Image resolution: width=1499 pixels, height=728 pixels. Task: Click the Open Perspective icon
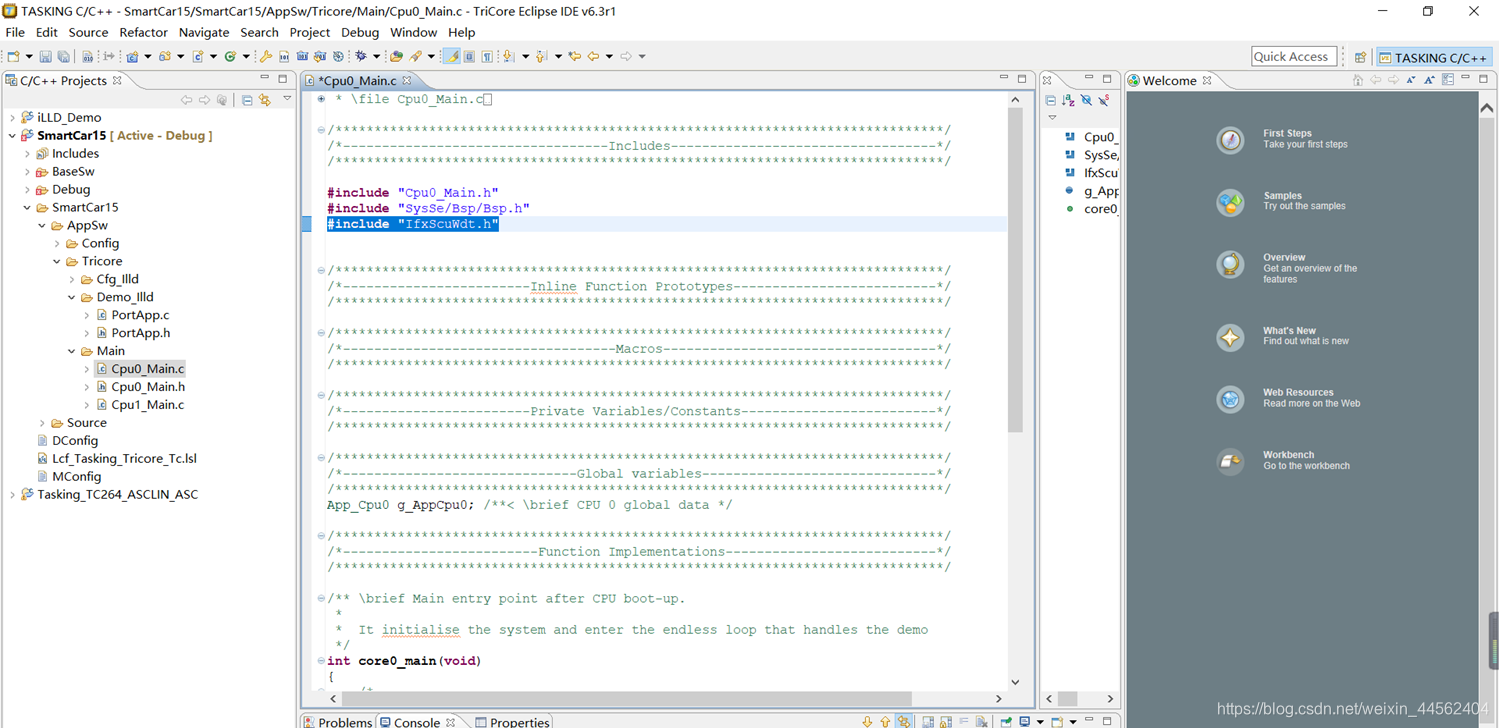[x=1360, y=57]
